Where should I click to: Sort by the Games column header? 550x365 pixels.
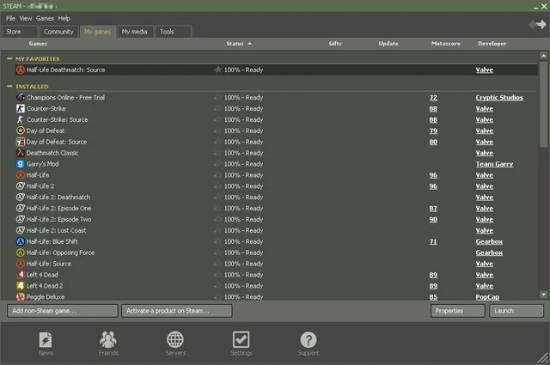tap(38, 43)
